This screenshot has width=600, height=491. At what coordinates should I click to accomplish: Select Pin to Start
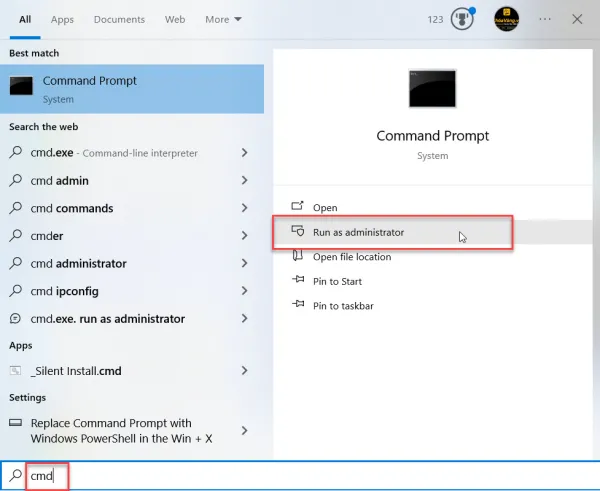(x=433, y=281)
